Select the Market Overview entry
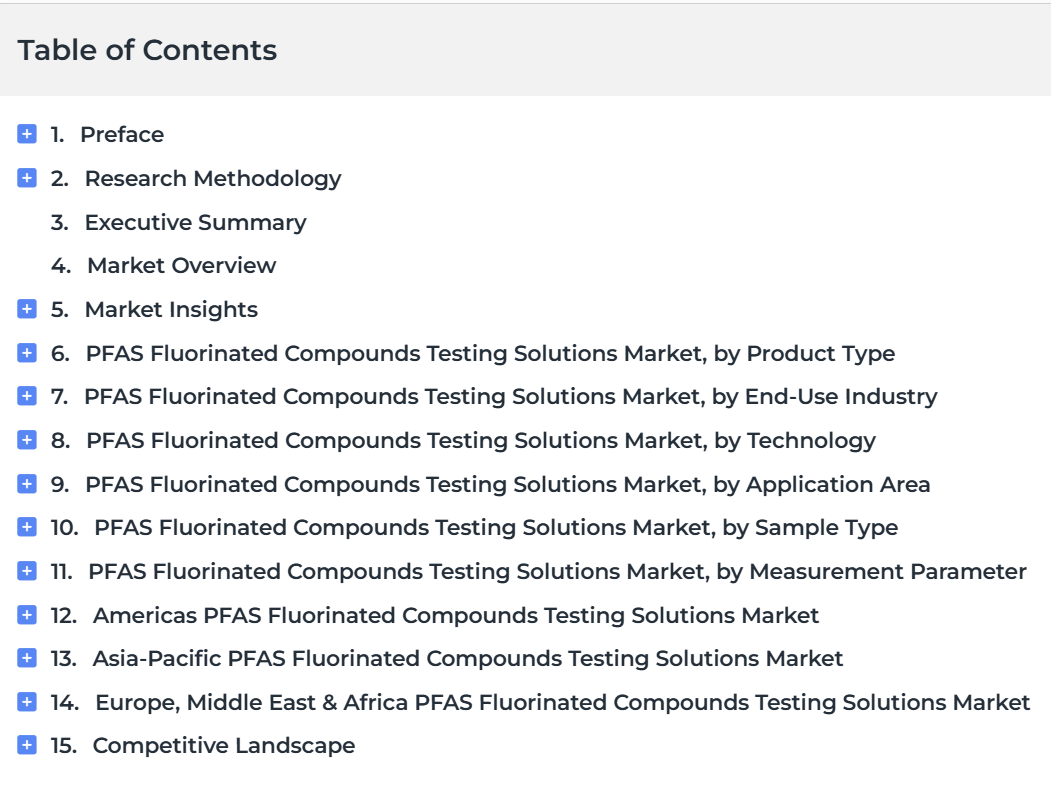 [182, 265]
